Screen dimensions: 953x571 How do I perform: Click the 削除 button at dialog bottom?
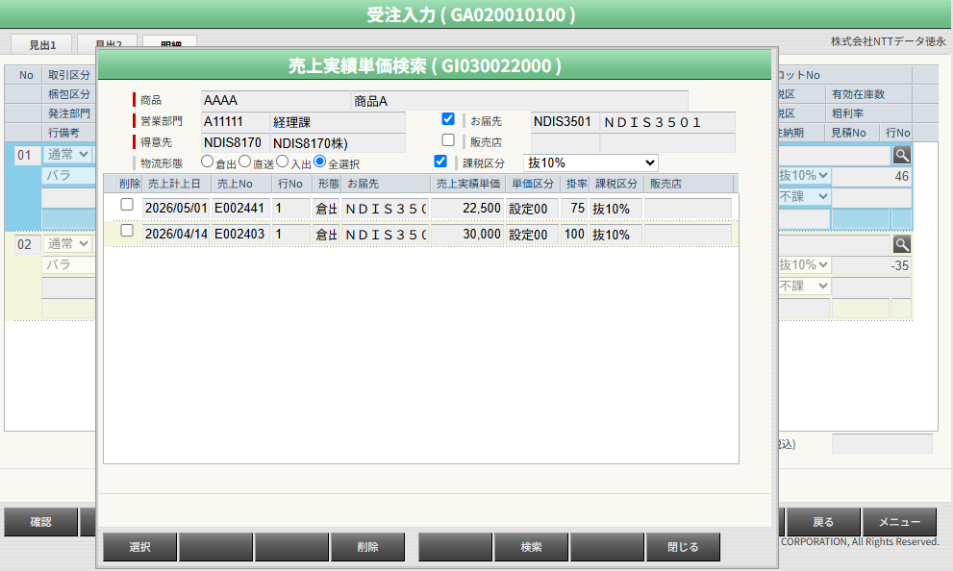coord(368,547)
